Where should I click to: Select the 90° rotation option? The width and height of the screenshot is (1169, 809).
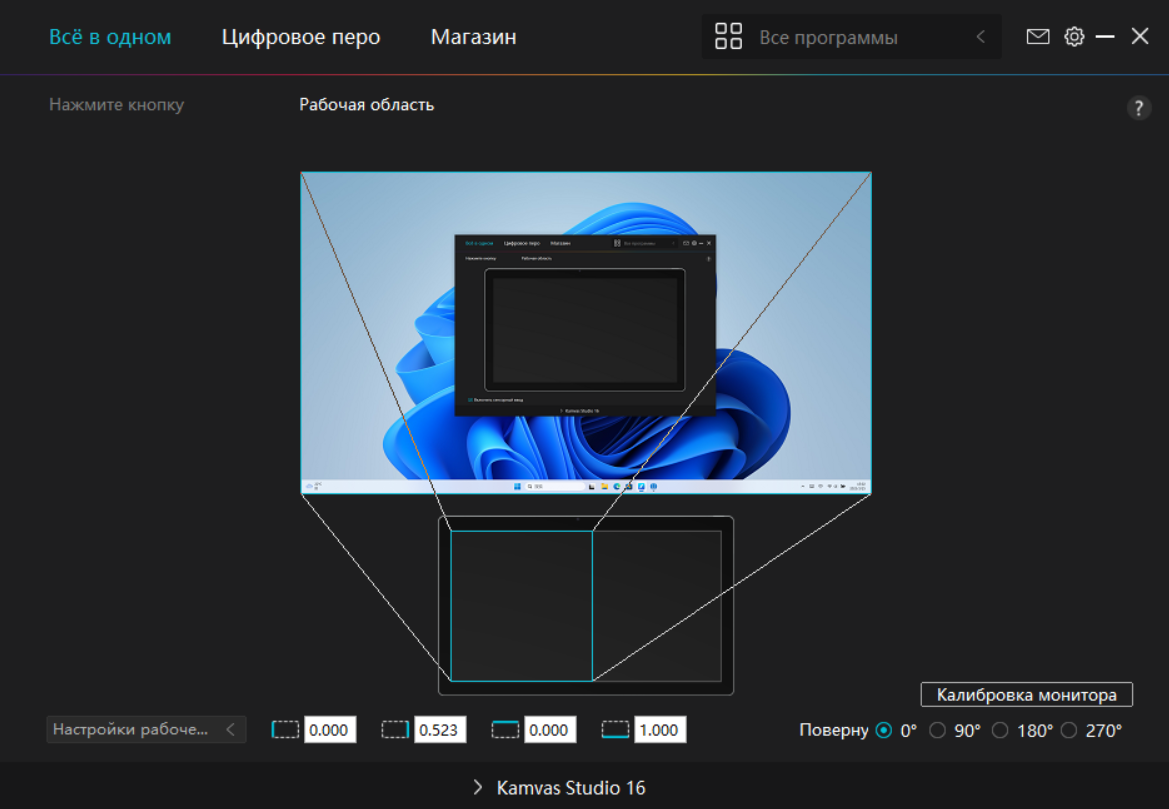tap(938, 730)
